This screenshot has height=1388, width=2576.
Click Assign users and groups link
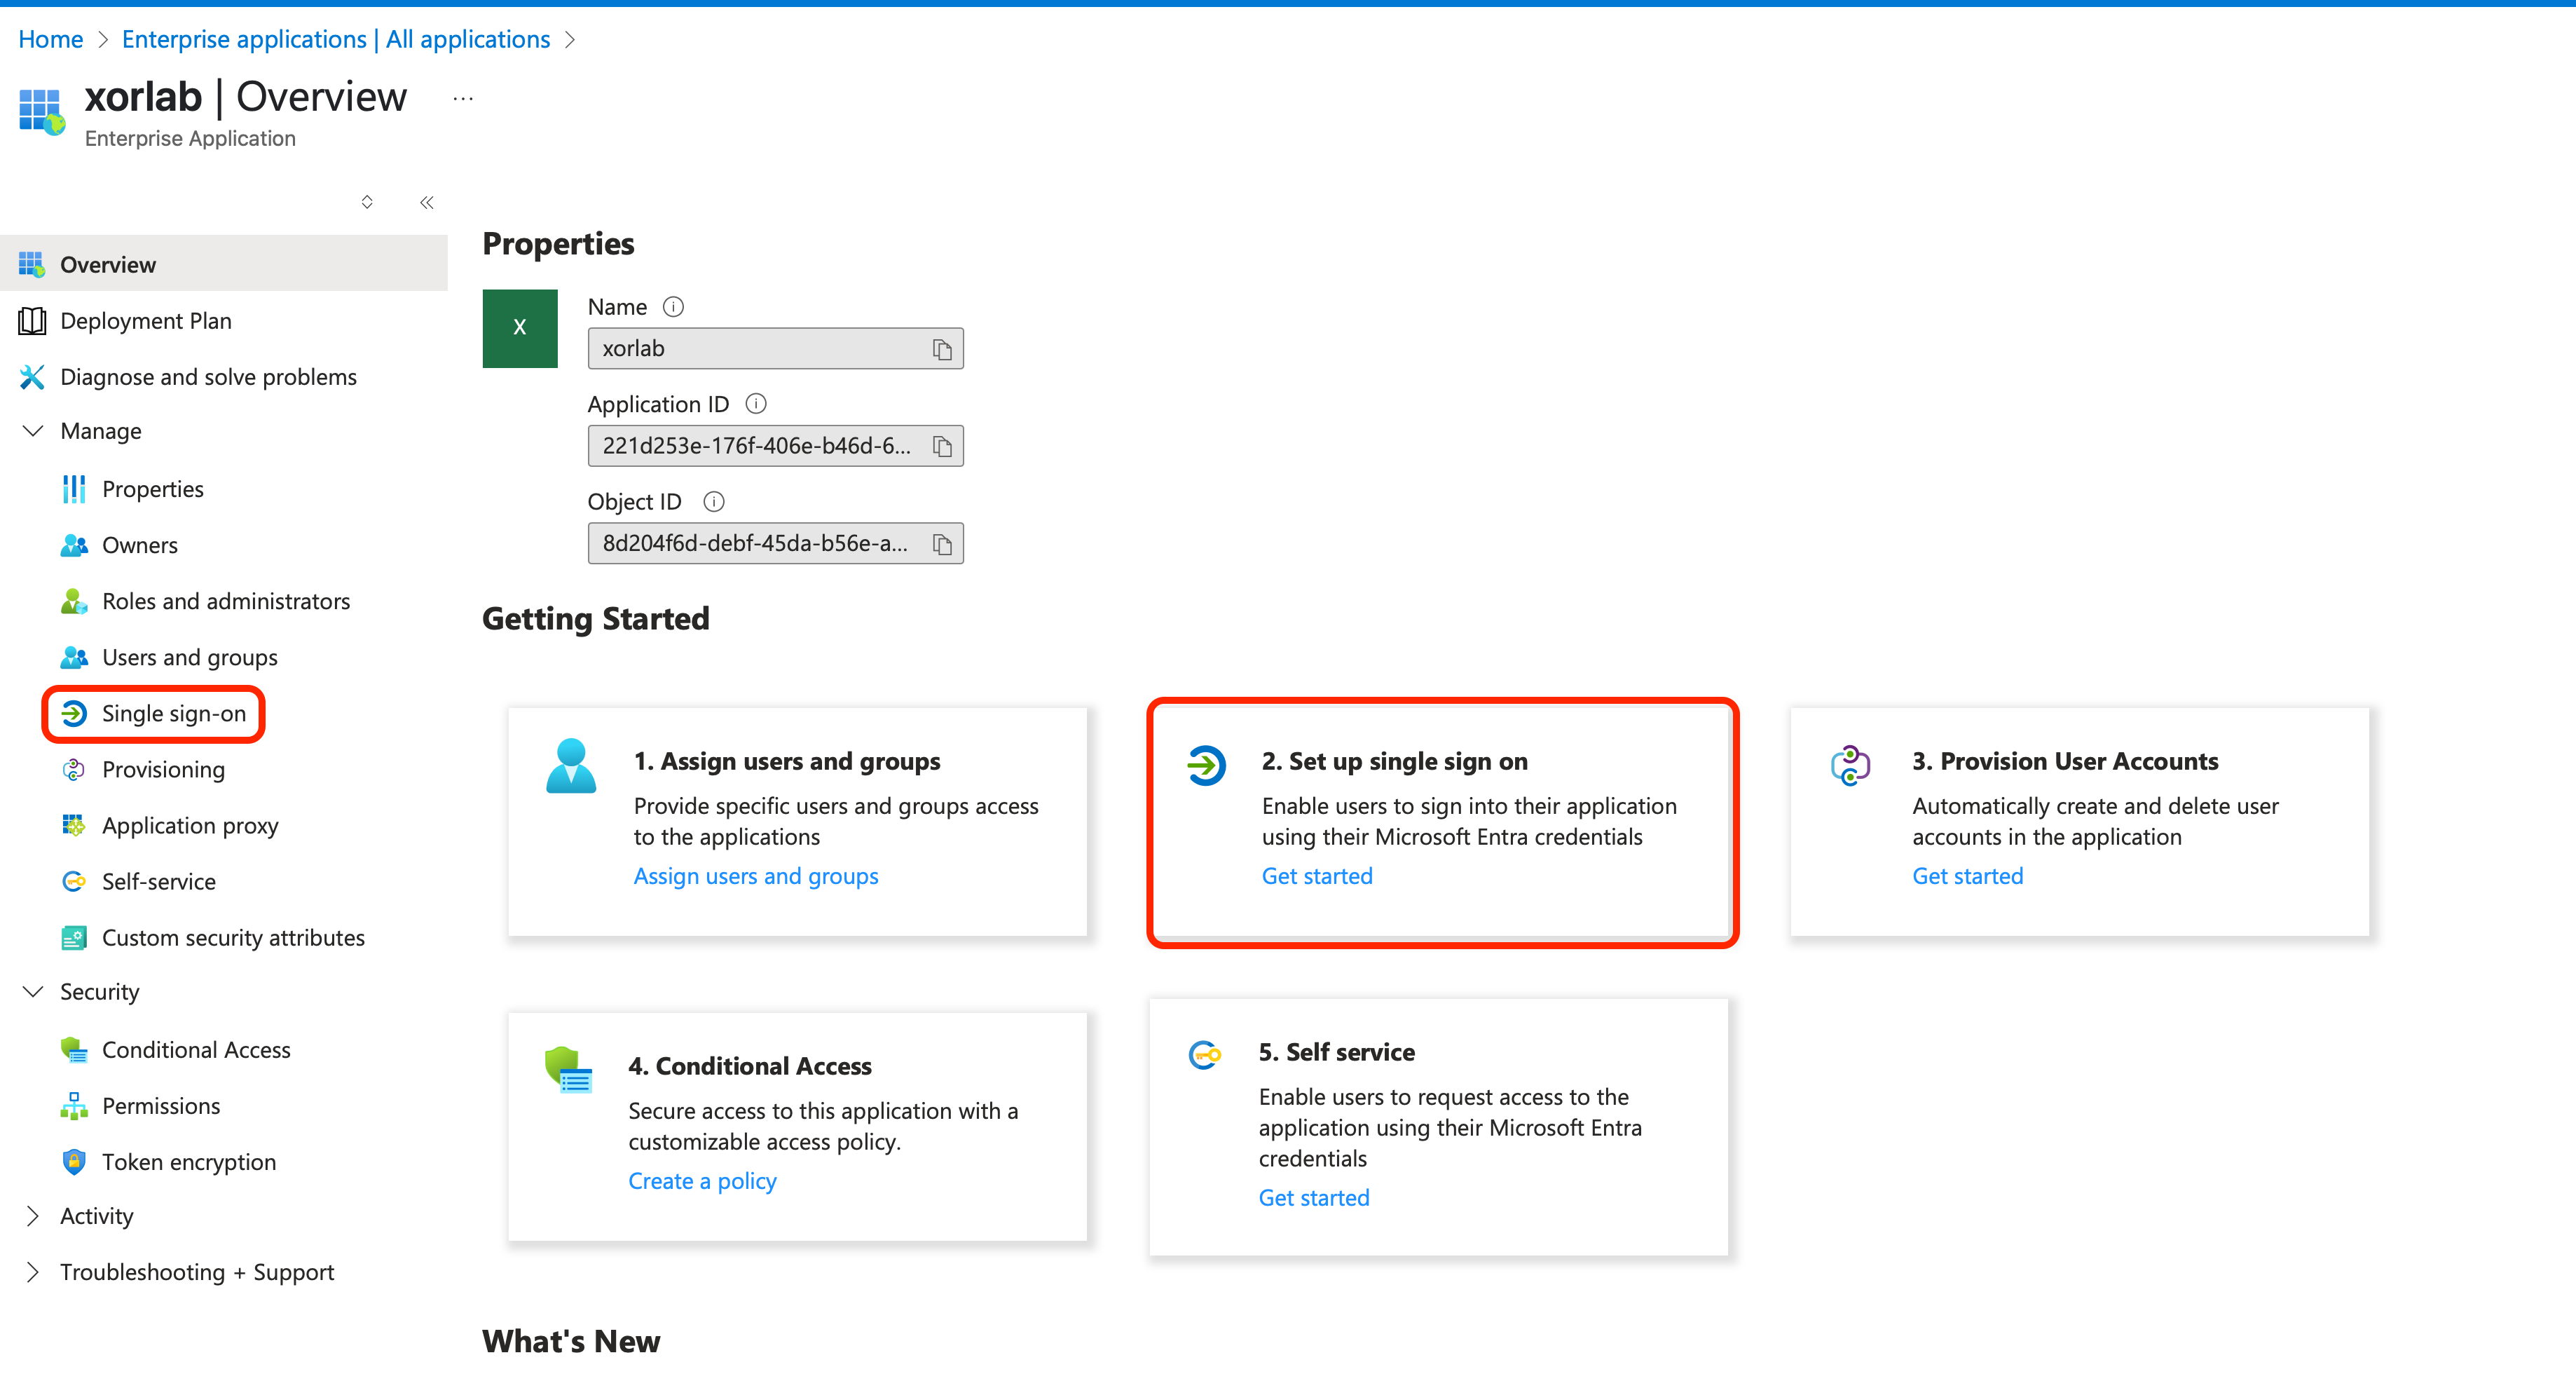click(756, 876)
